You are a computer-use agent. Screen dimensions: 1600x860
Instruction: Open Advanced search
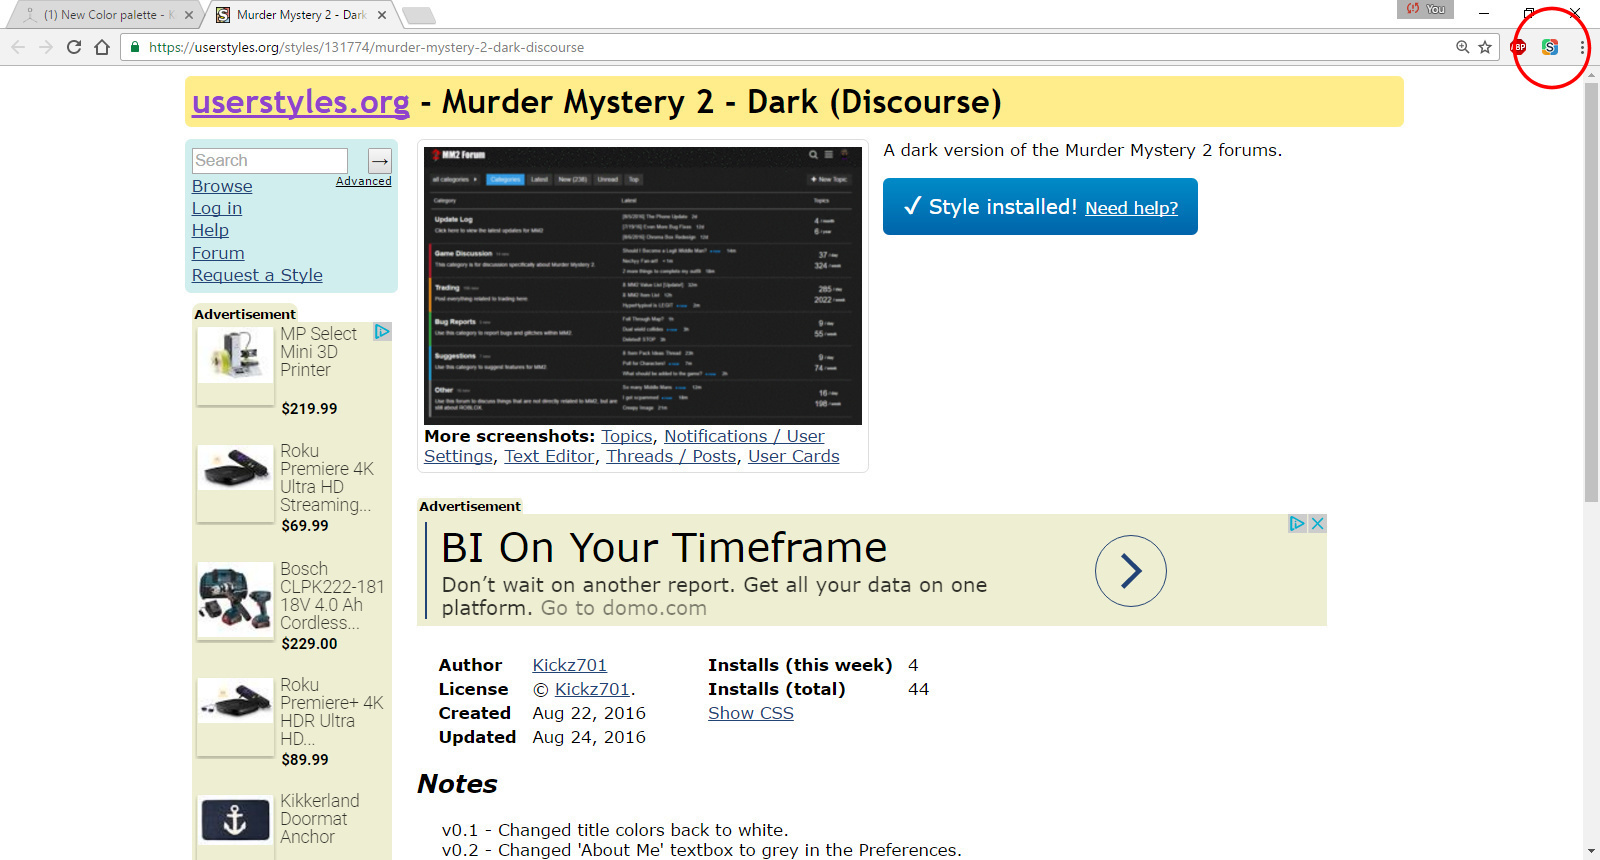click(x=364, y=181)
